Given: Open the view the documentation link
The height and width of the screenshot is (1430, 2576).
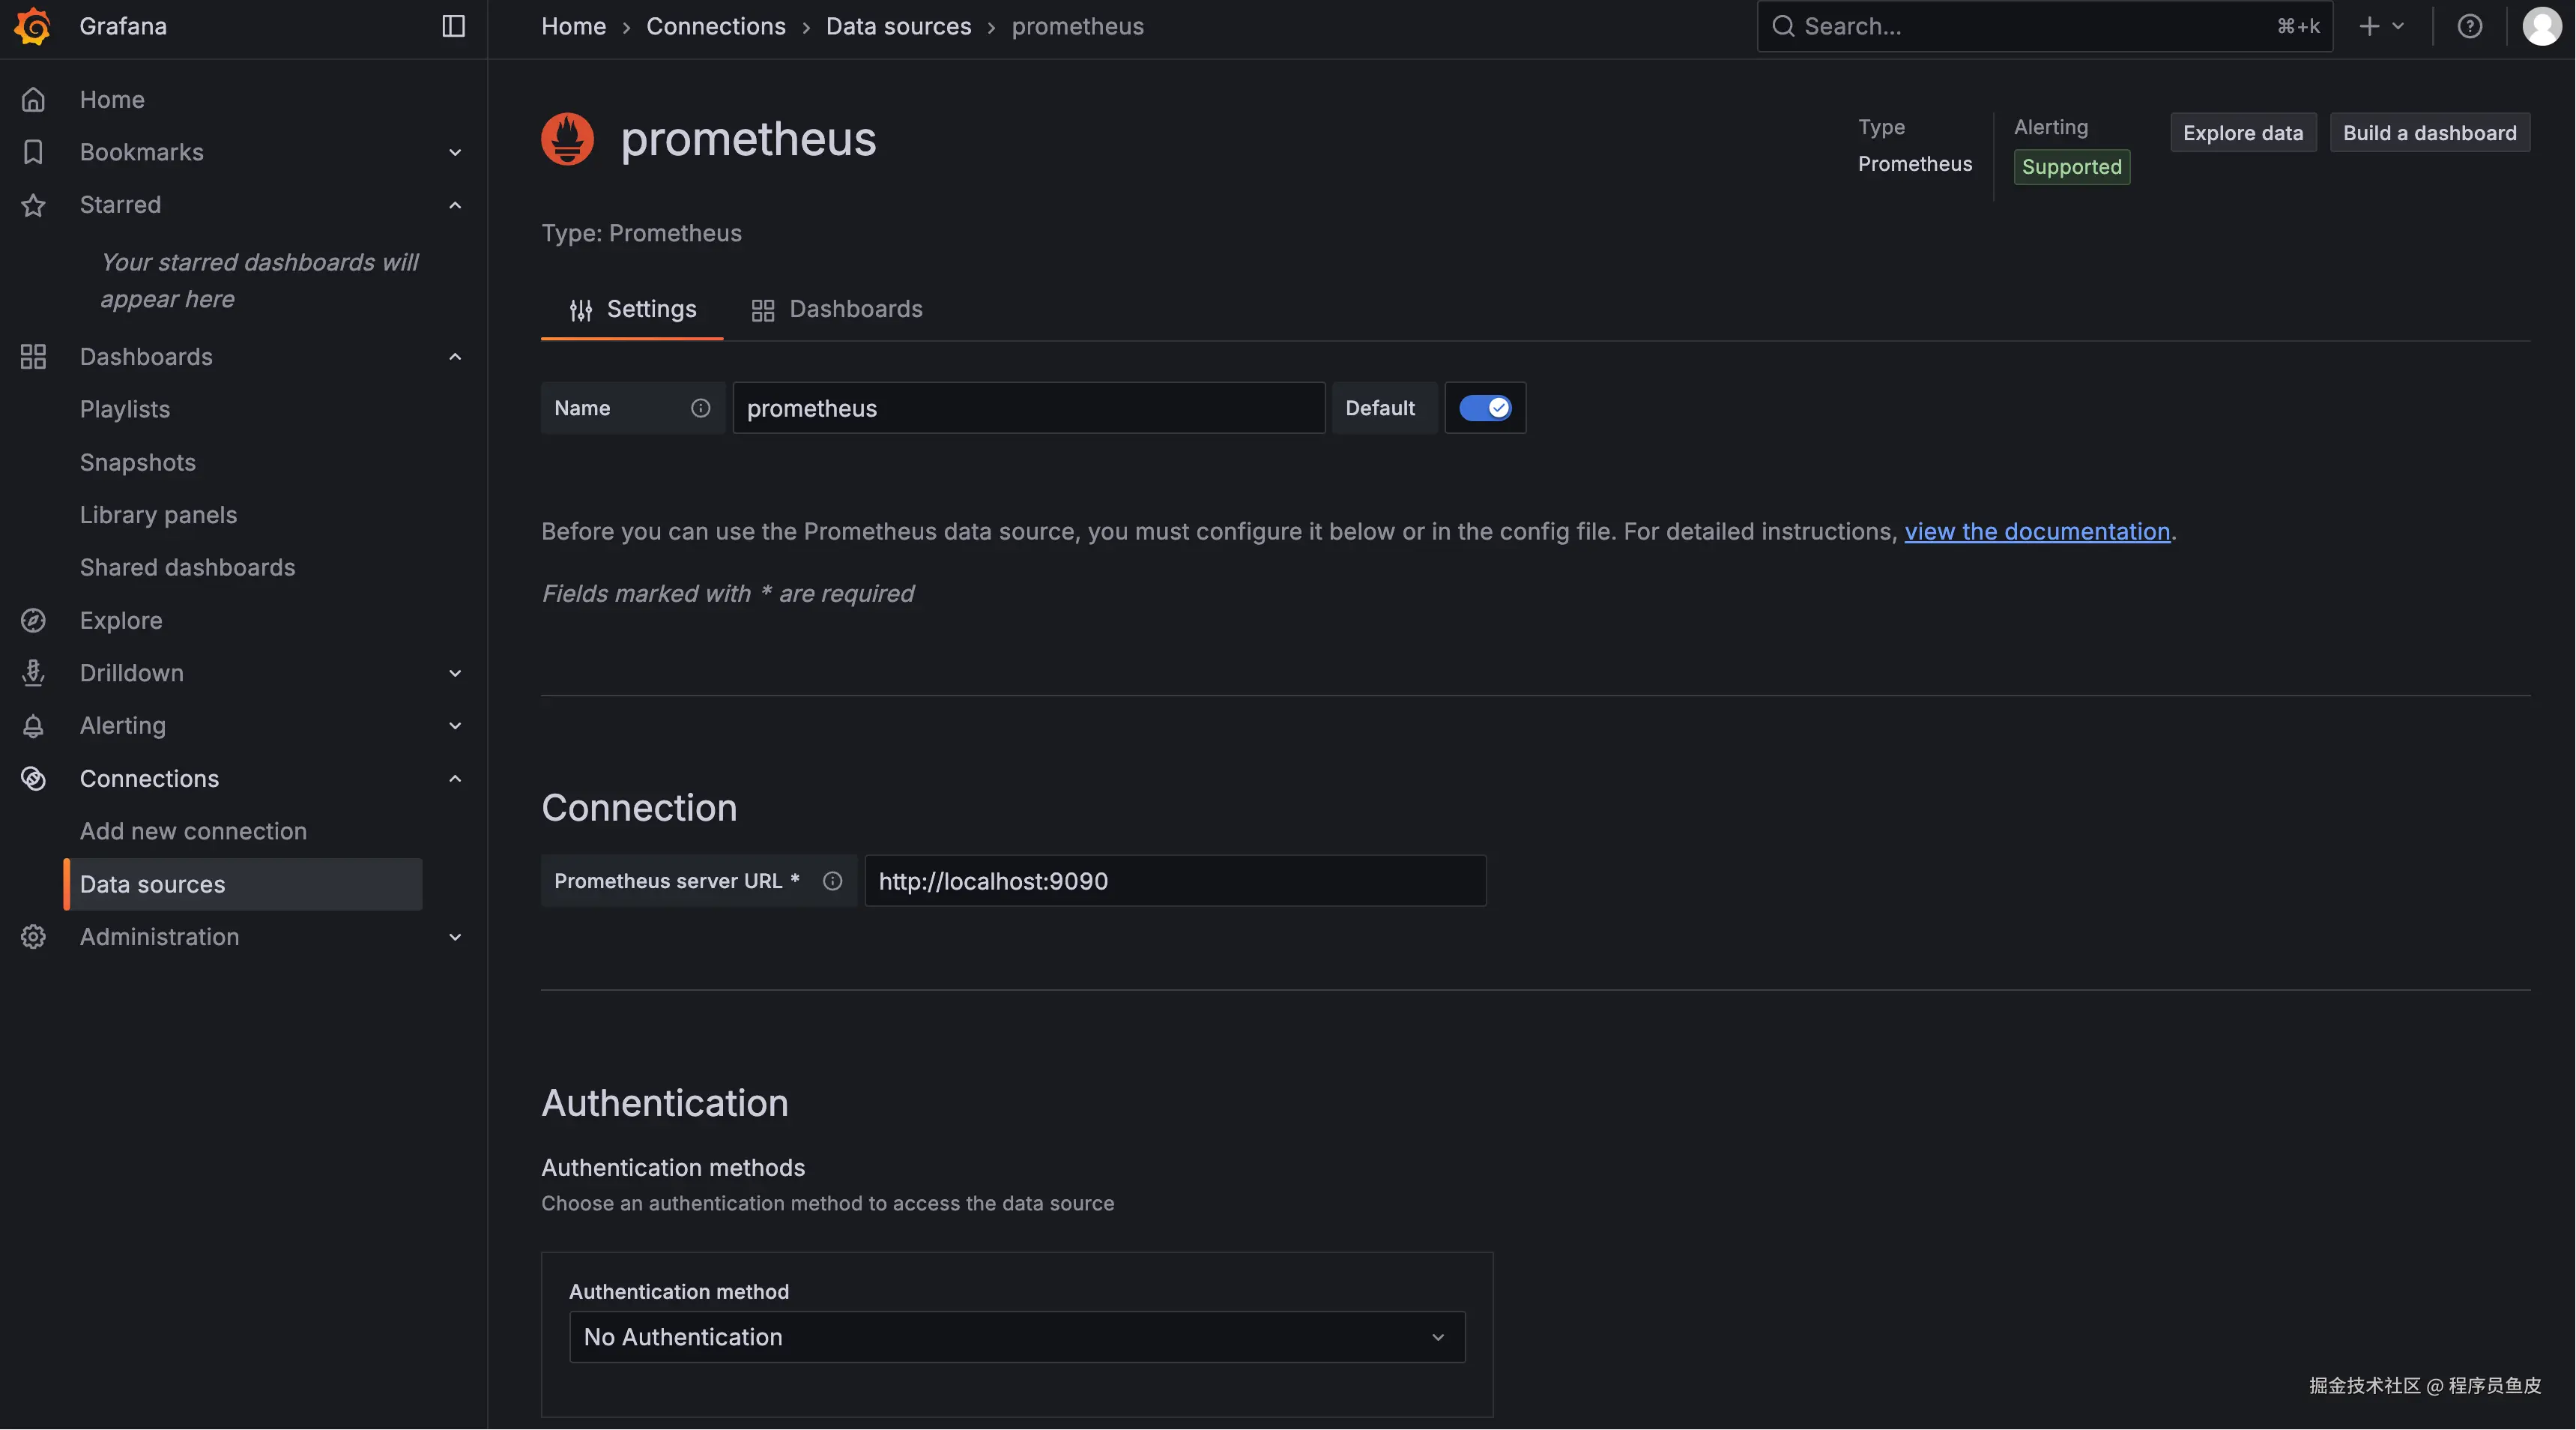Looking at the screenshot, I should [x=2036, y=532].
